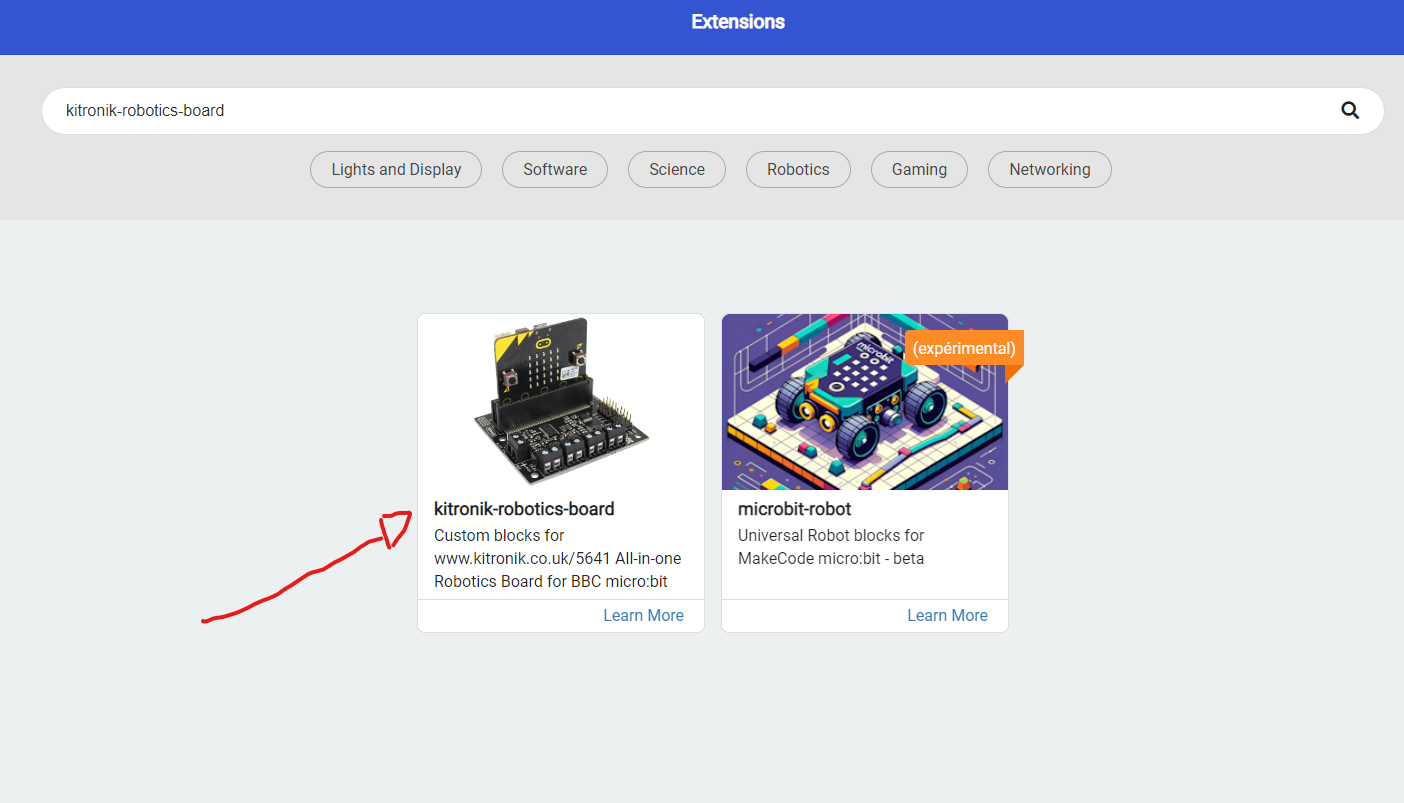Click the orange (expérimental) badge
The height and width of the screenshot is (803, 1404).
pyautogui.click(x=963, y=349)
